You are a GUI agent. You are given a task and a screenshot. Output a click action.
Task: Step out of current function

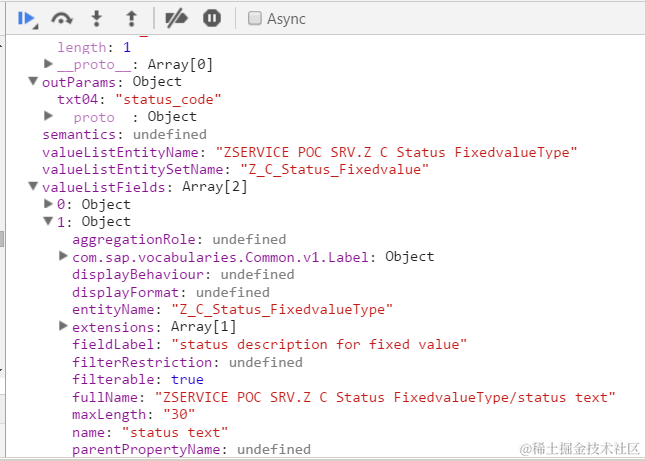point(131,19)
